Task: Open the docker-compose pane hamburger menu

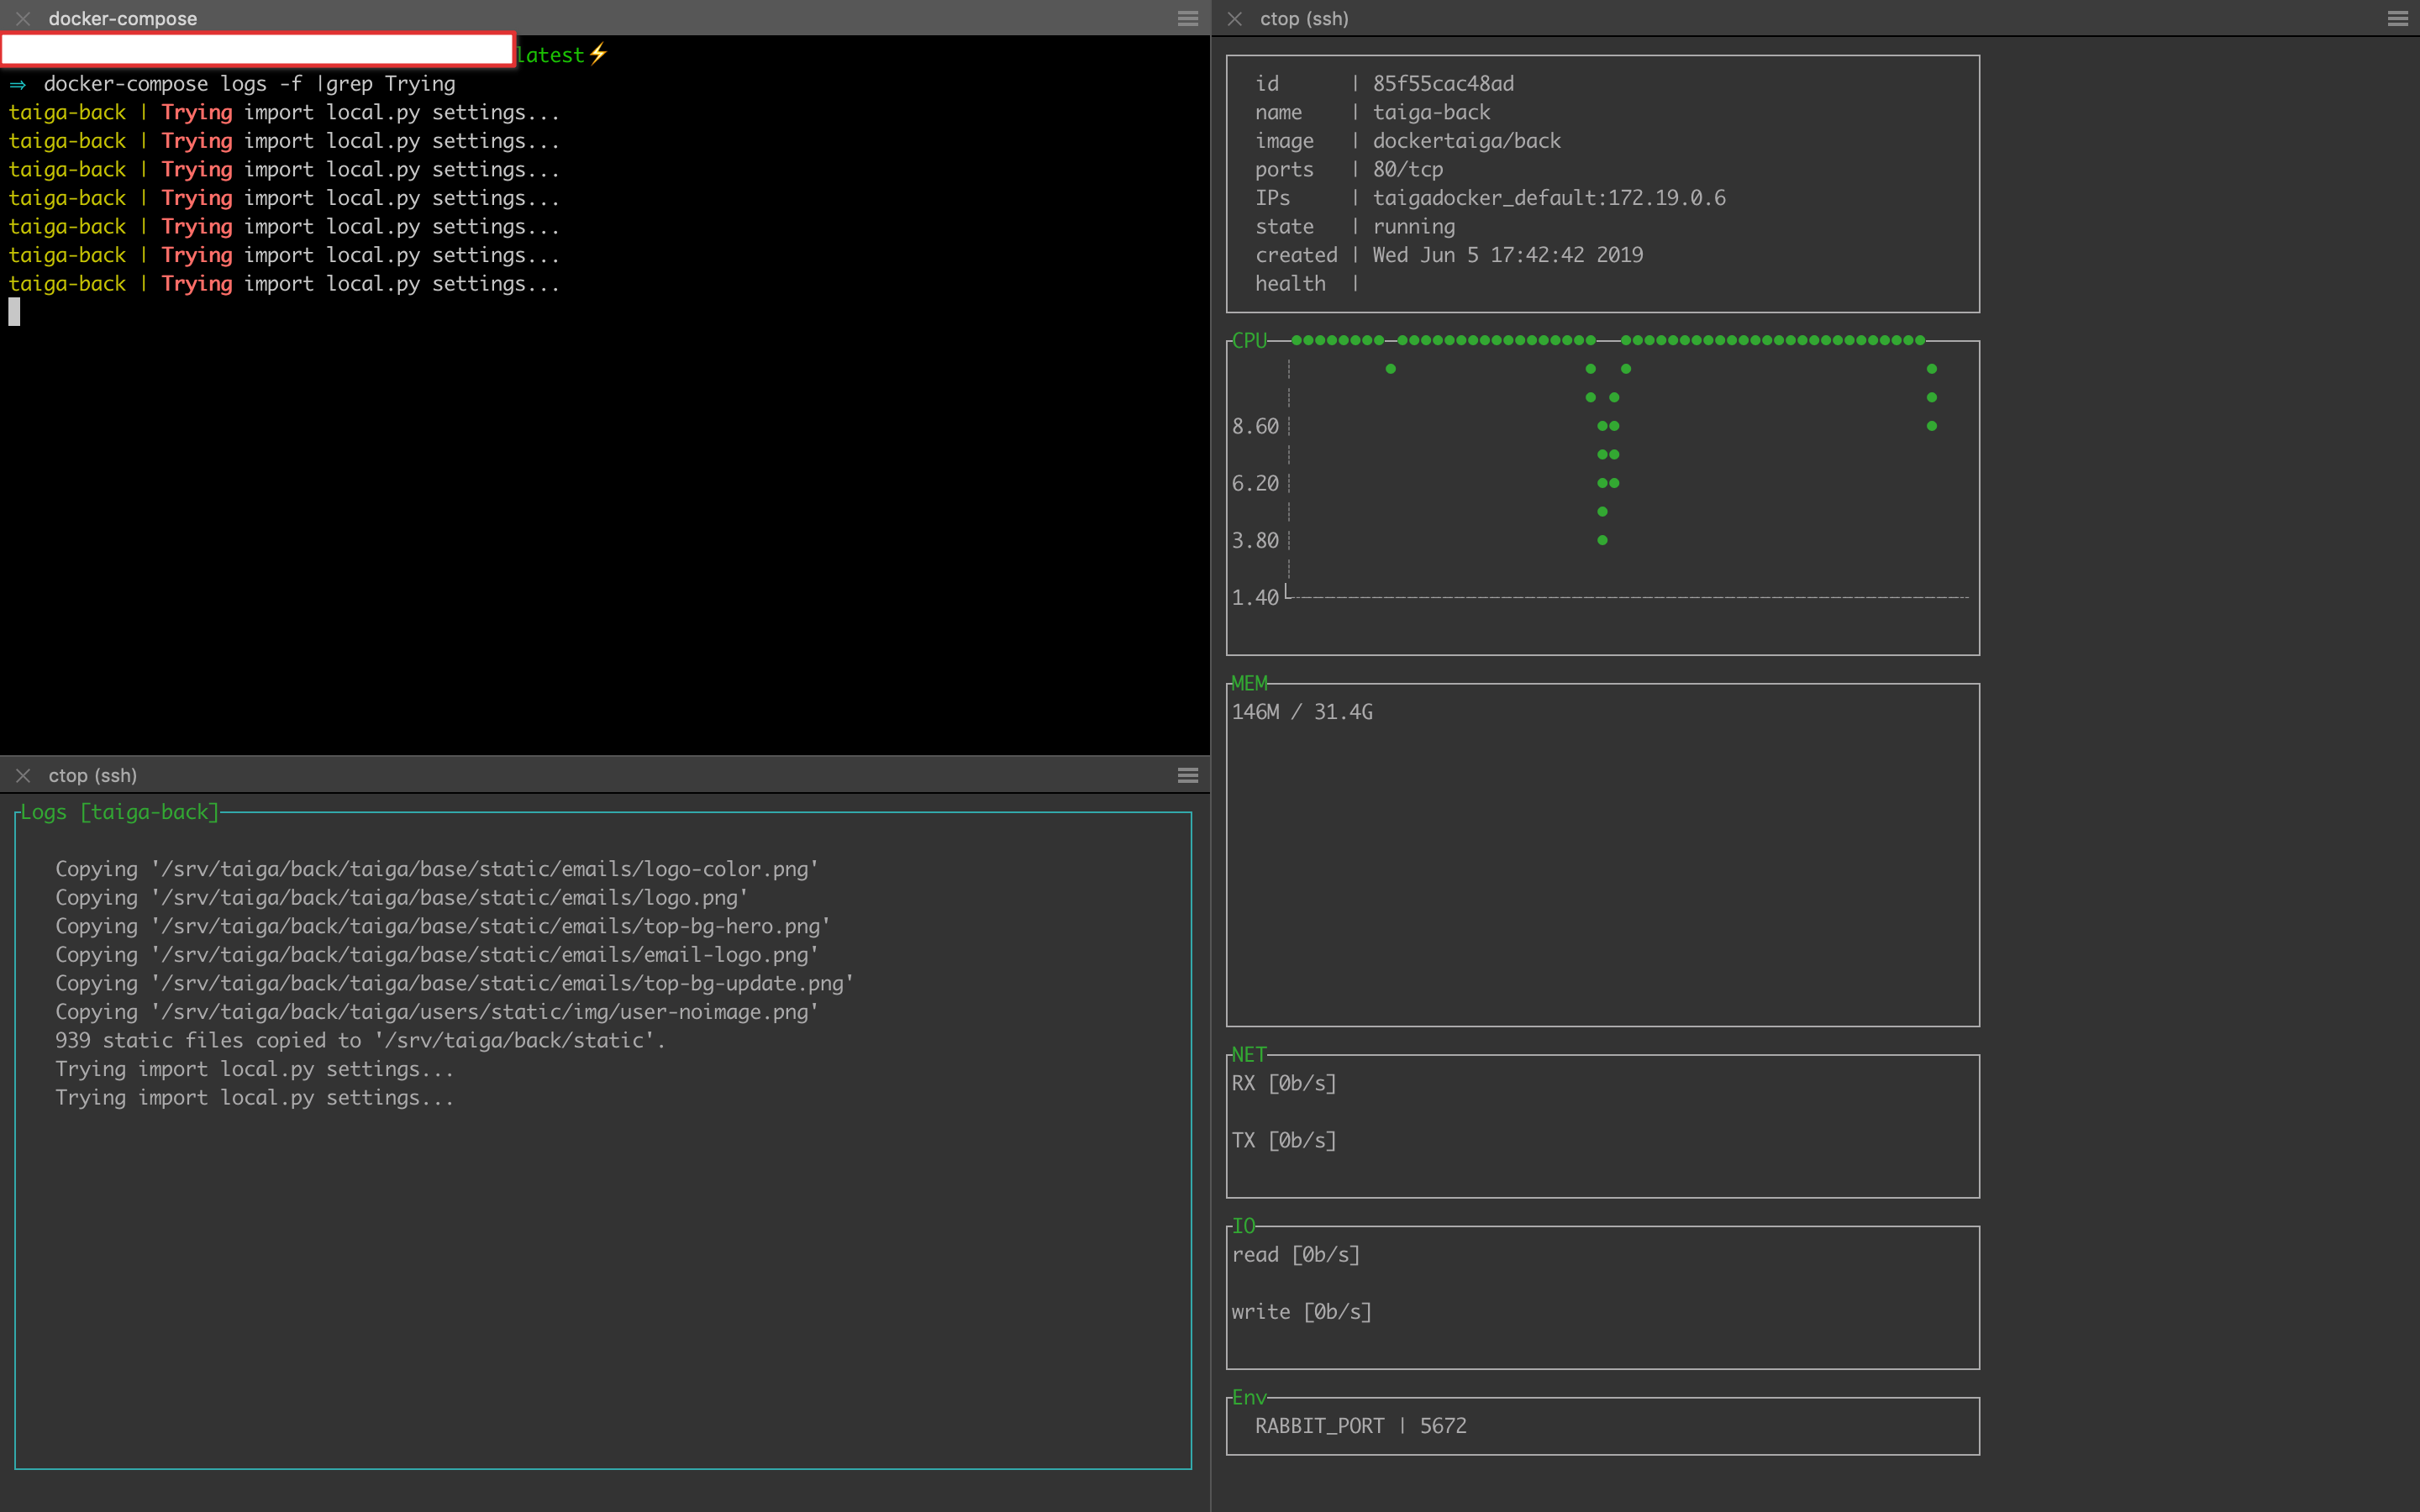Action: 1188,18
